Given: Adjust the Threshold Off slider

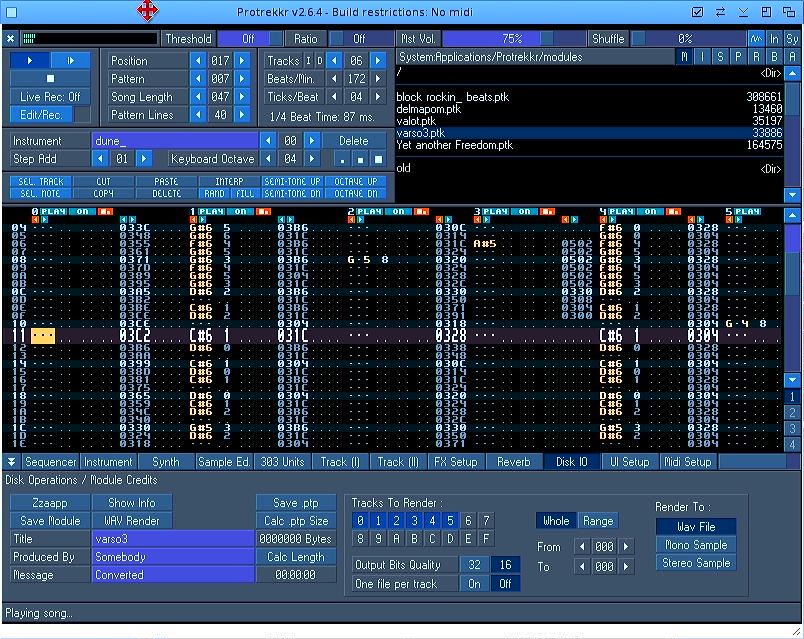Looking at the screenshot, I should (250, 38).
